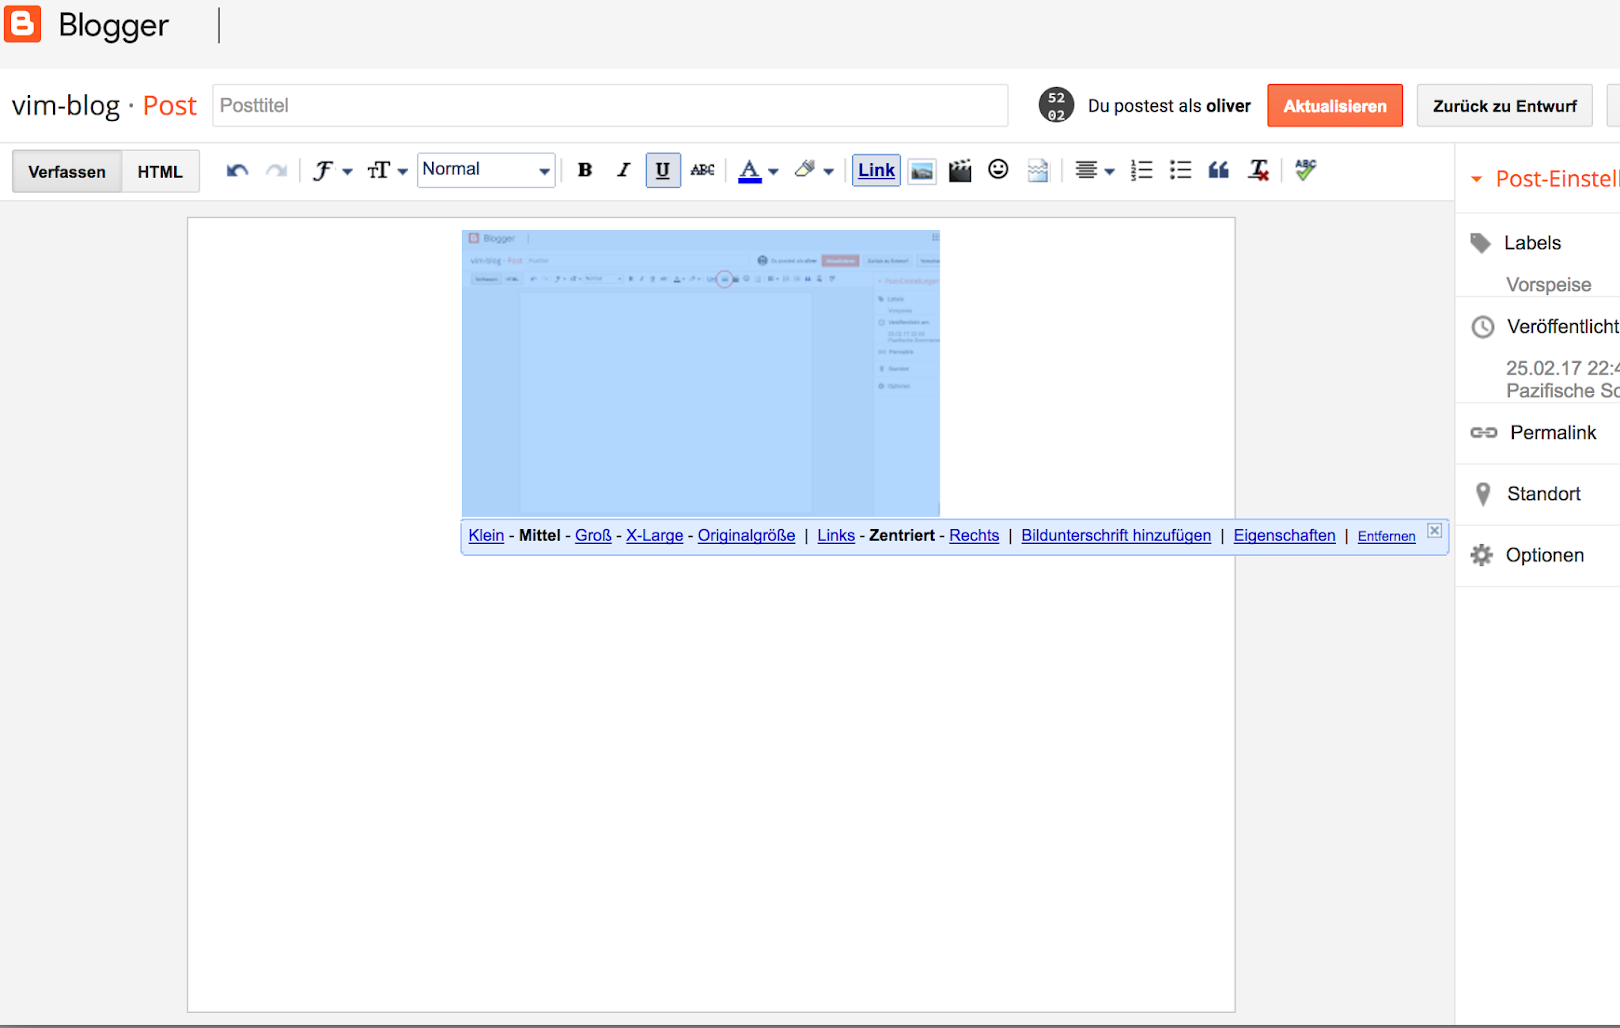Undo the last edit
This screenshot has height=1028, width=1620.
click(237, 171)
